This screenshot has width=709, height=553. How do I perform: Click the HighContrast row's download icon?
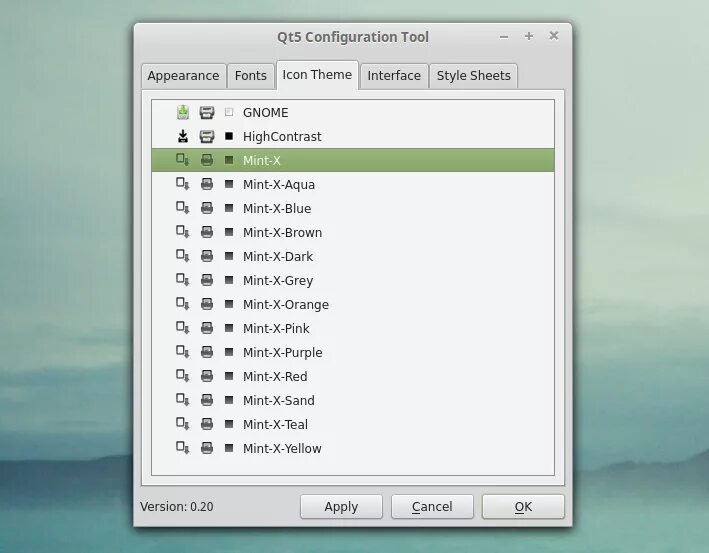[183, 136]
